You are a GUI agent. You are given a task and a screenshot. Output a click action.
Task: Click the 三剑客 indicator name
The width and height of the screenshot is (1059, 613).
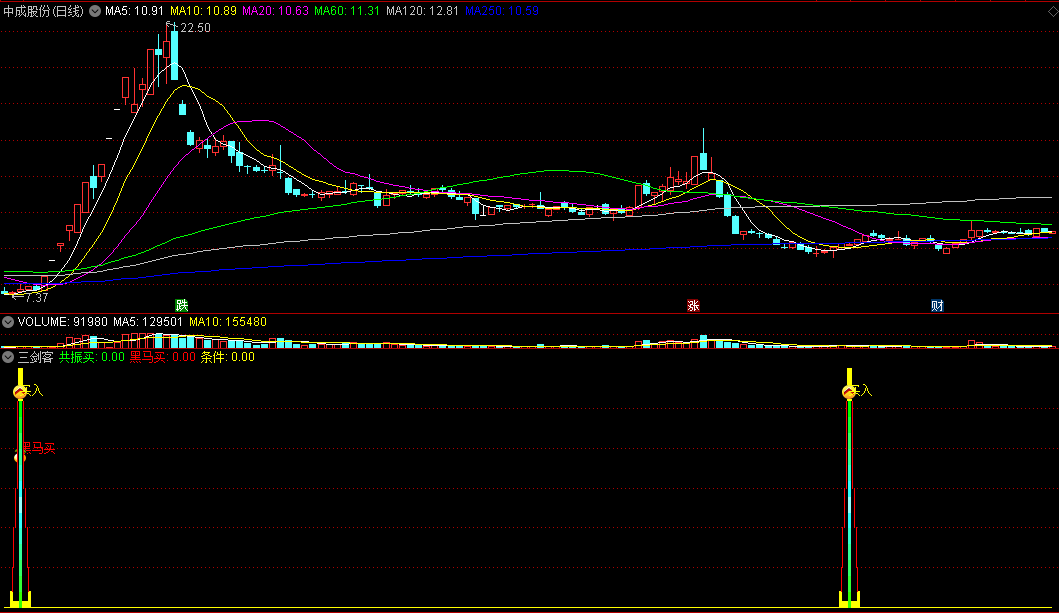35,357
